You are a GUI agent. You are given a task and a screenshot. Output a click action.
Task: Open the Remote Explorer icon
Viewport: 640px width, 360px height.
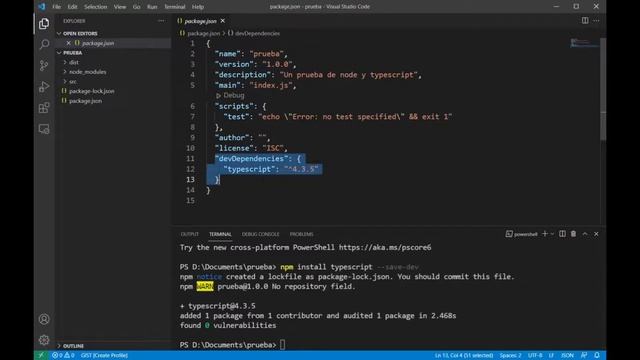pyautogui.click(x=44, y=129)
